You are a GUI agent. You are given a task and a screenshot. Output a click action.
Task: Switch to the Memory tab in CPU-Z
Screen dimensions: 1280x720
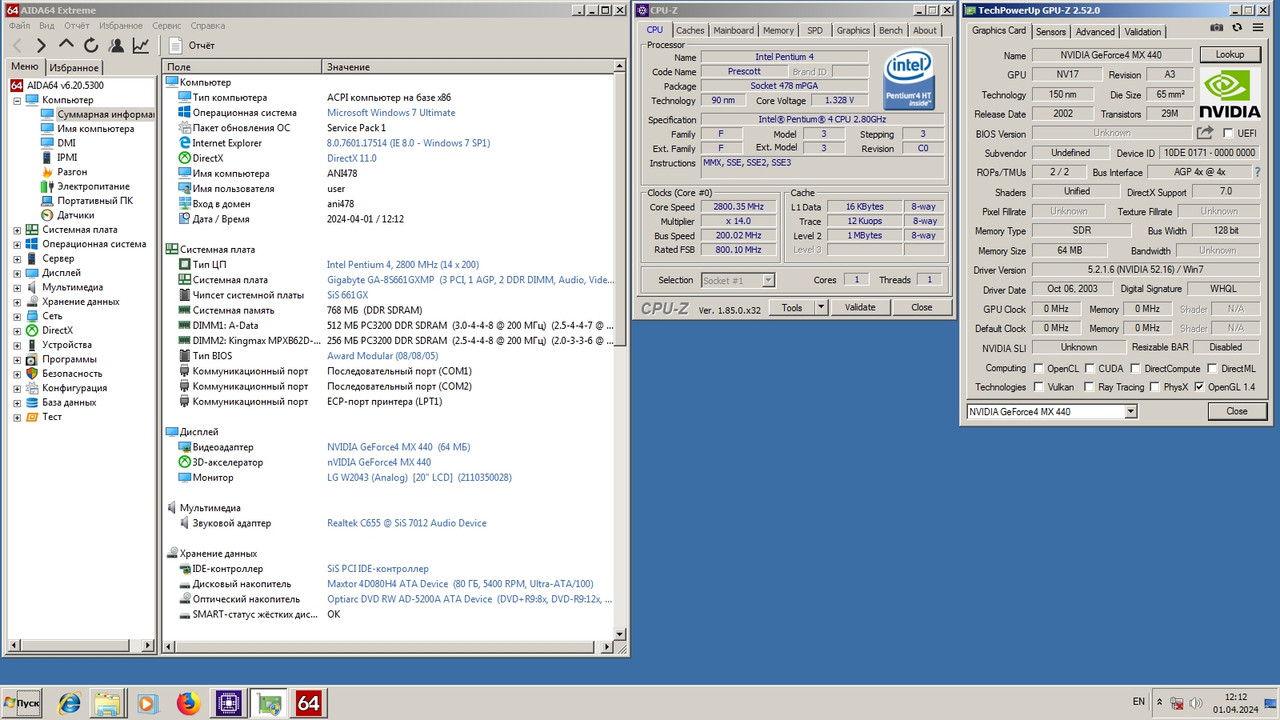pos(778,30)
